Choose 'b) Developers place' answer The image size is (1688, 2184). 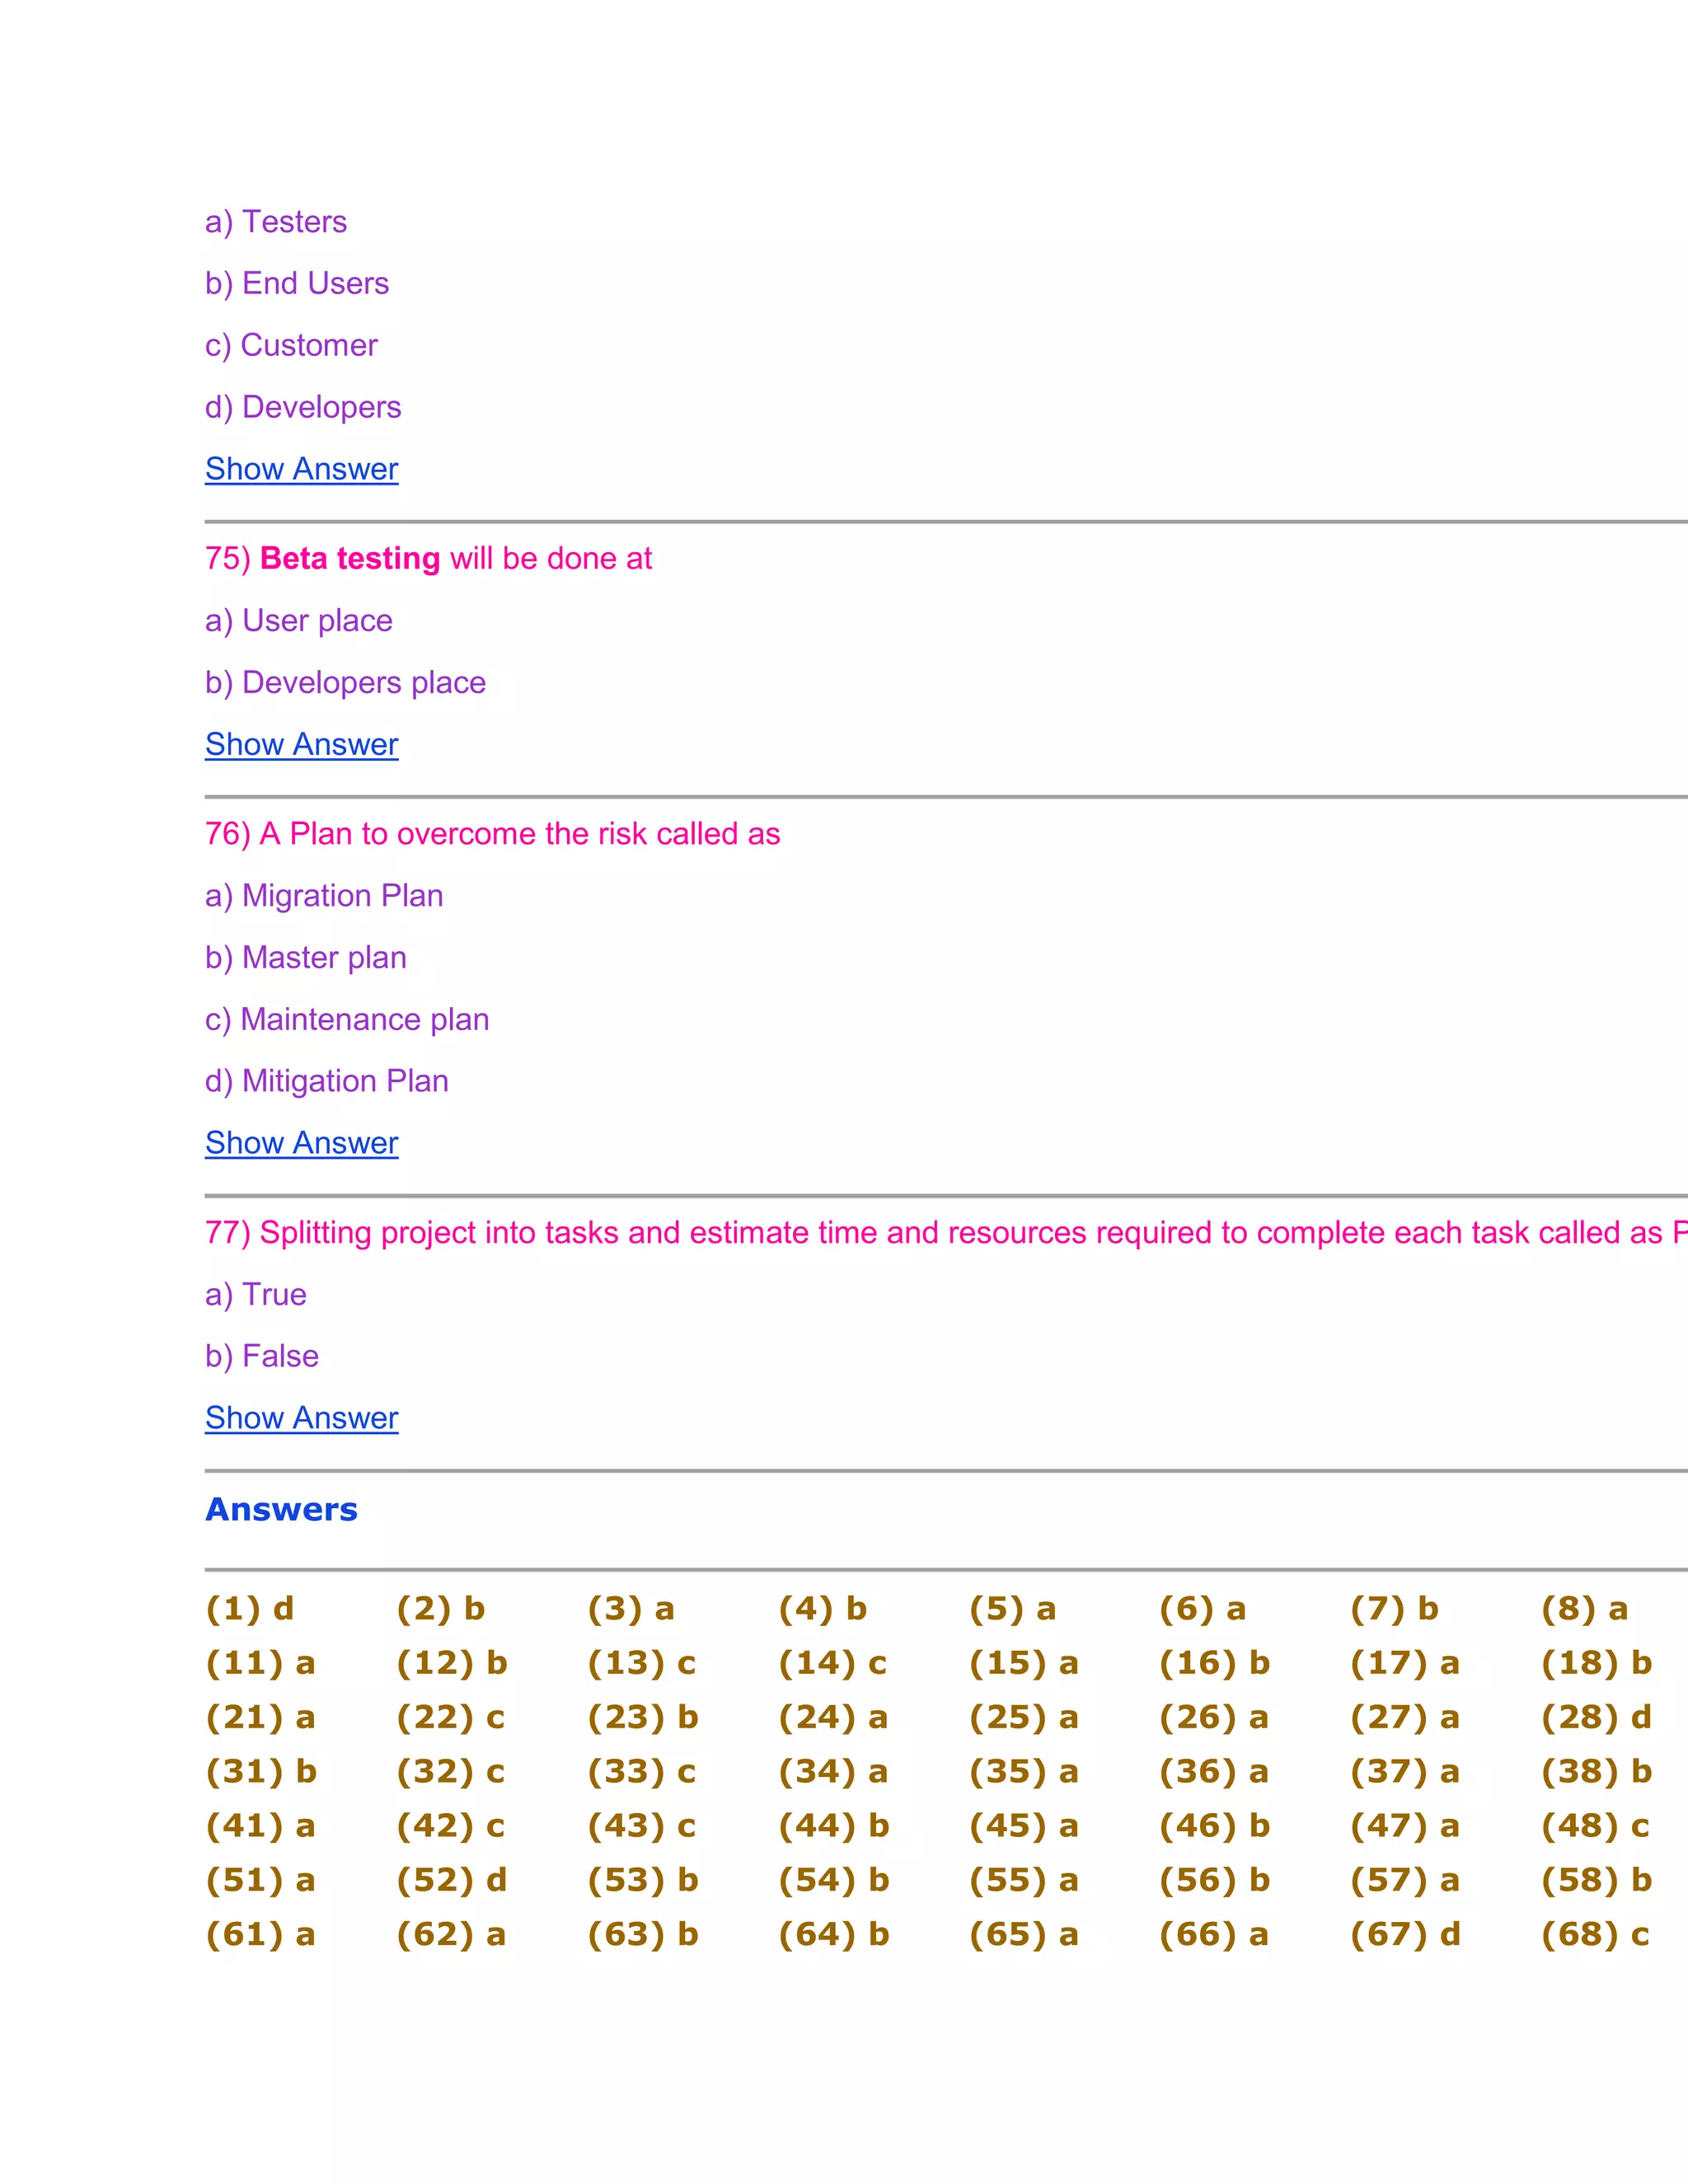click(345, 683)
